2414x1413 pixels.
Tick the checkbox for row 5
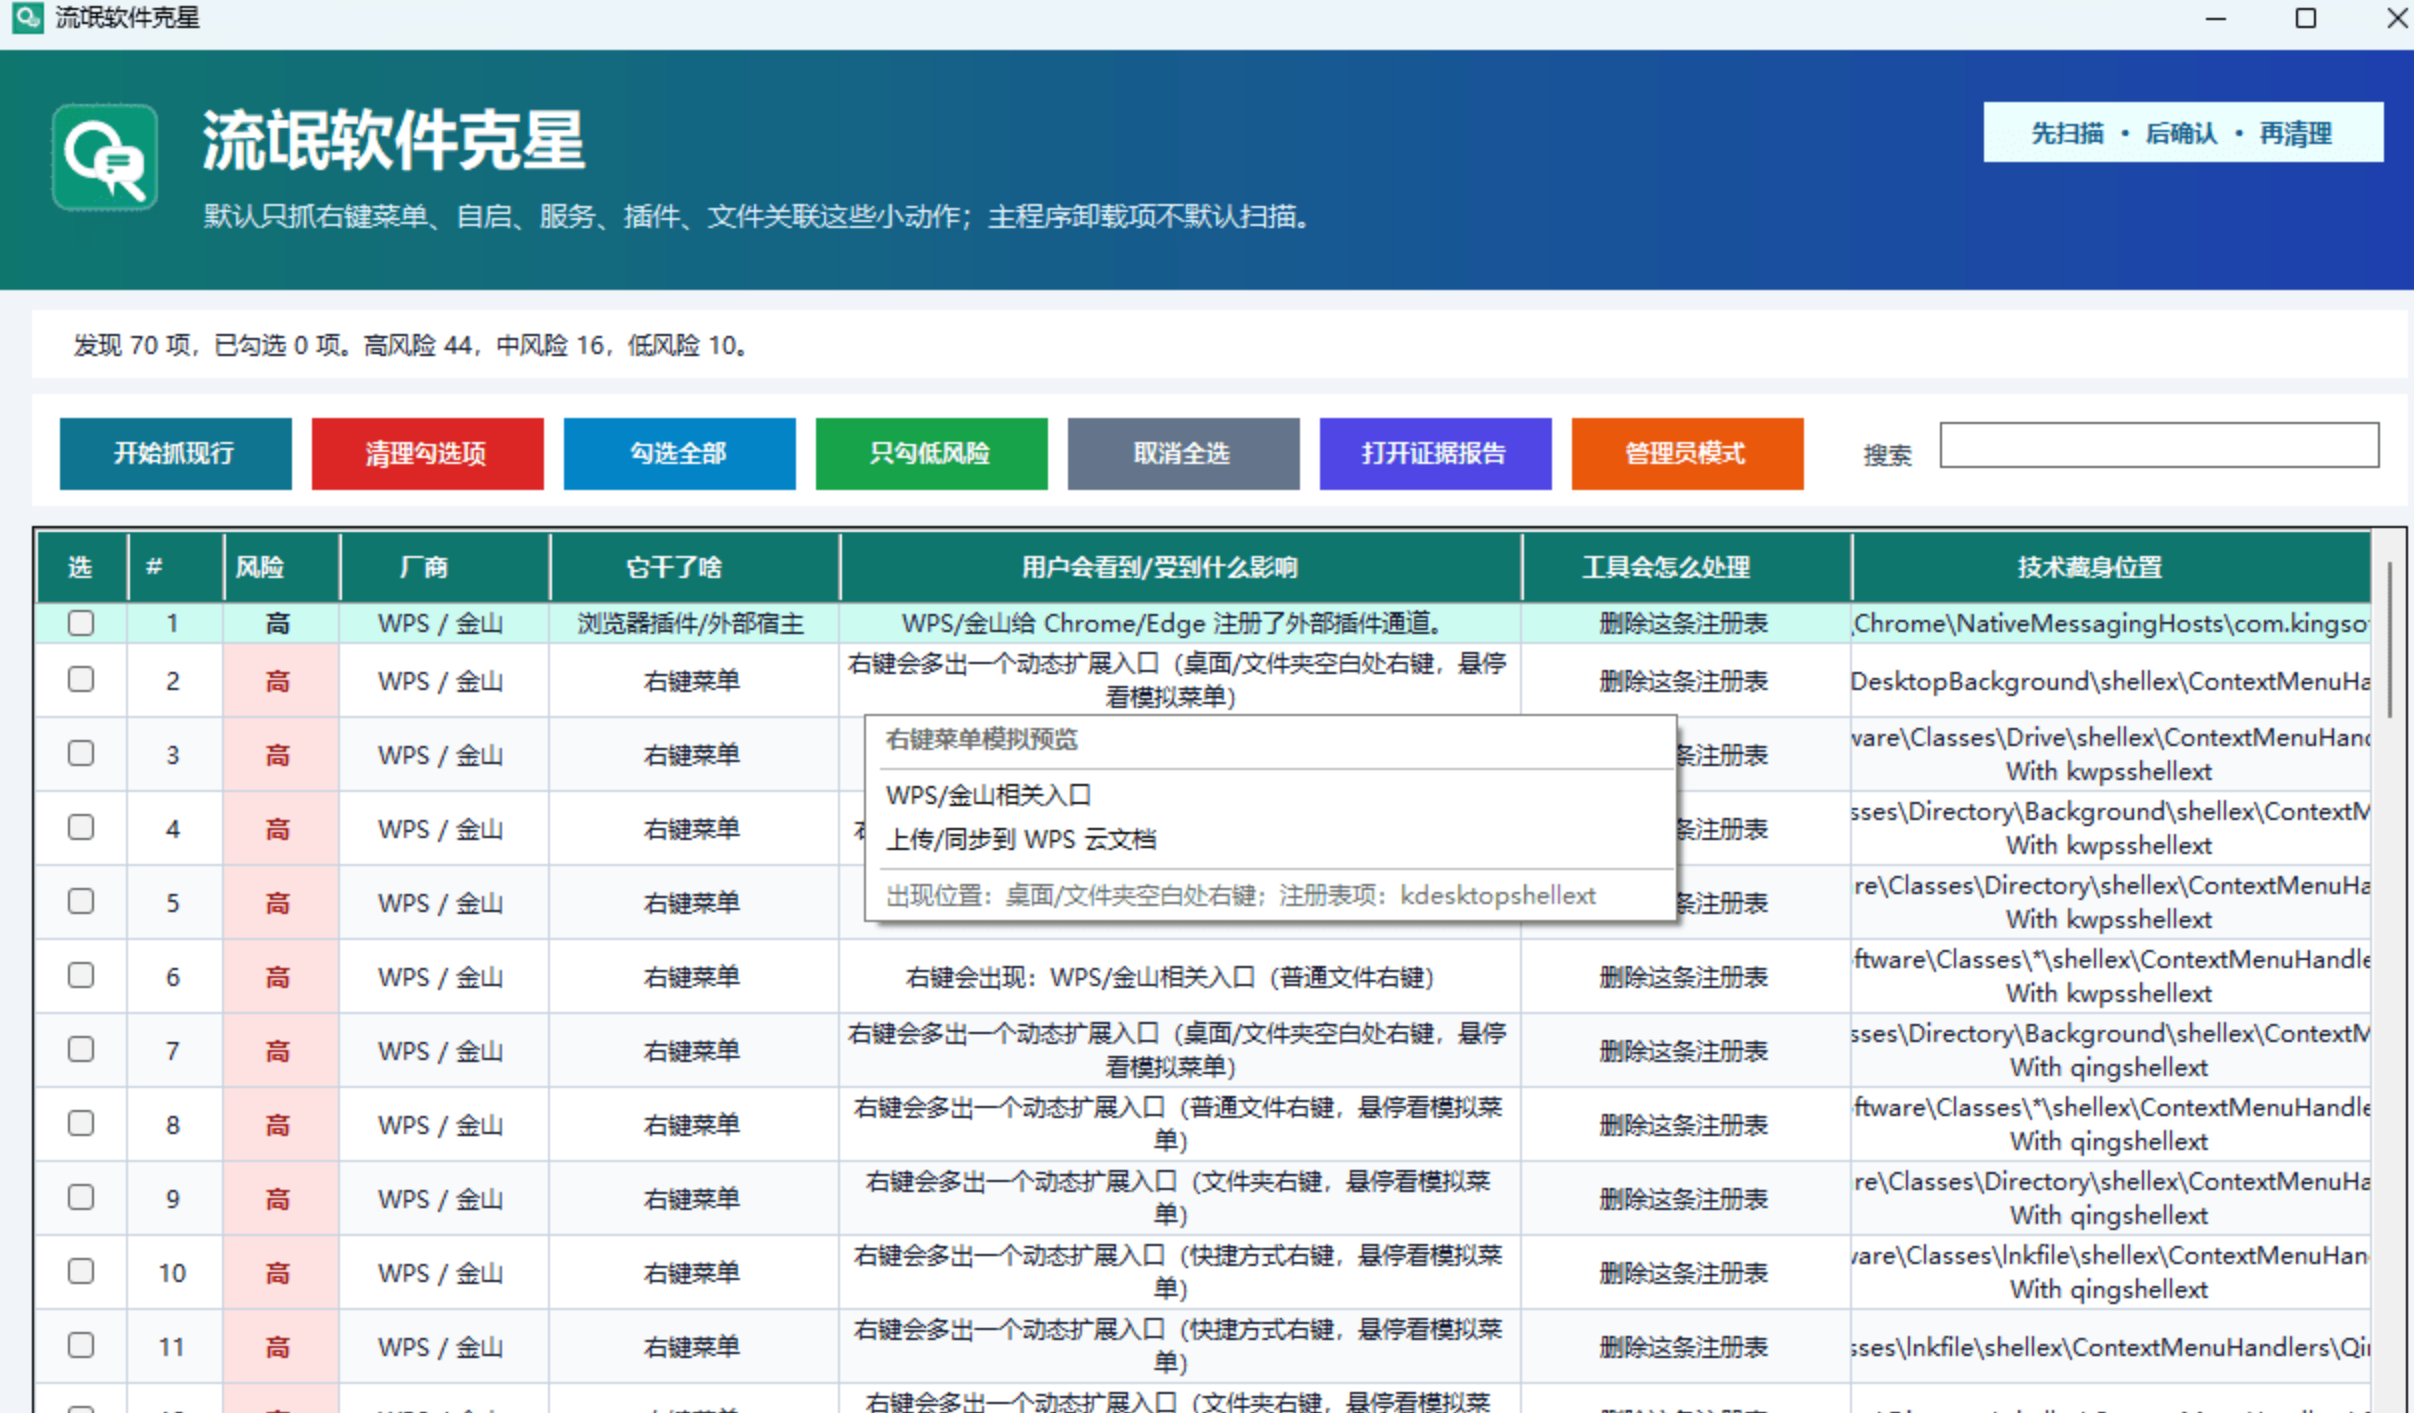click(x=81, y=902)
